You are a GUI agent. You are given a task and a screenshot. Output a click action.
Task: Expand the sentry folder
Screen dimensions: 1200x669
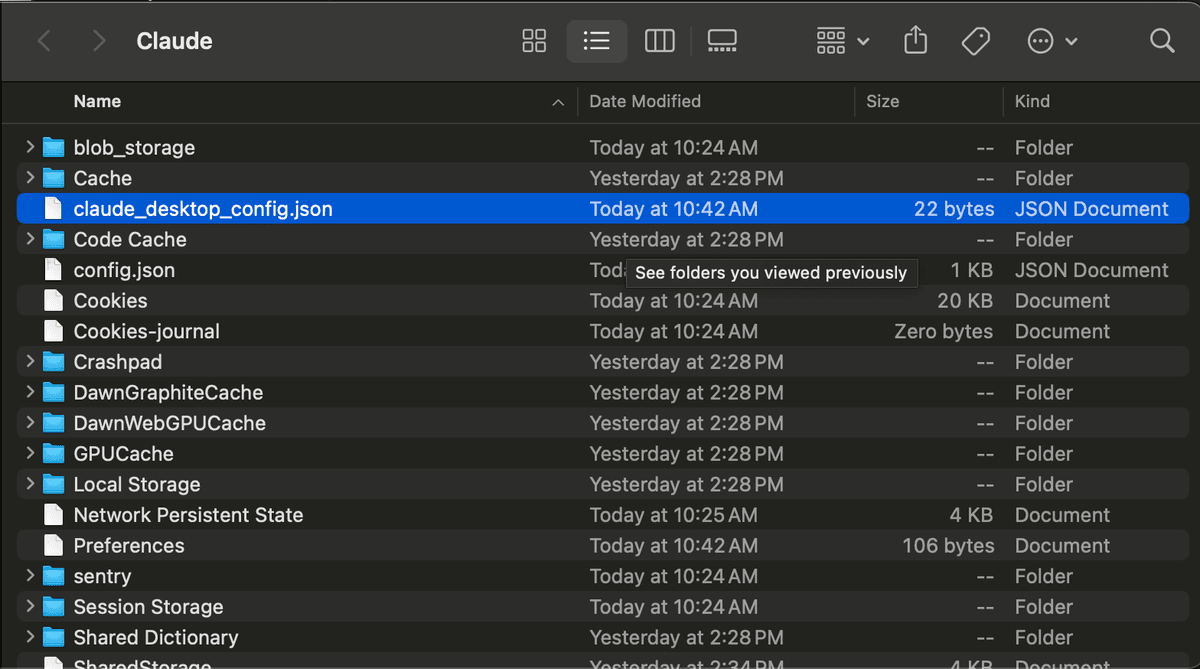tap(30, 576)
